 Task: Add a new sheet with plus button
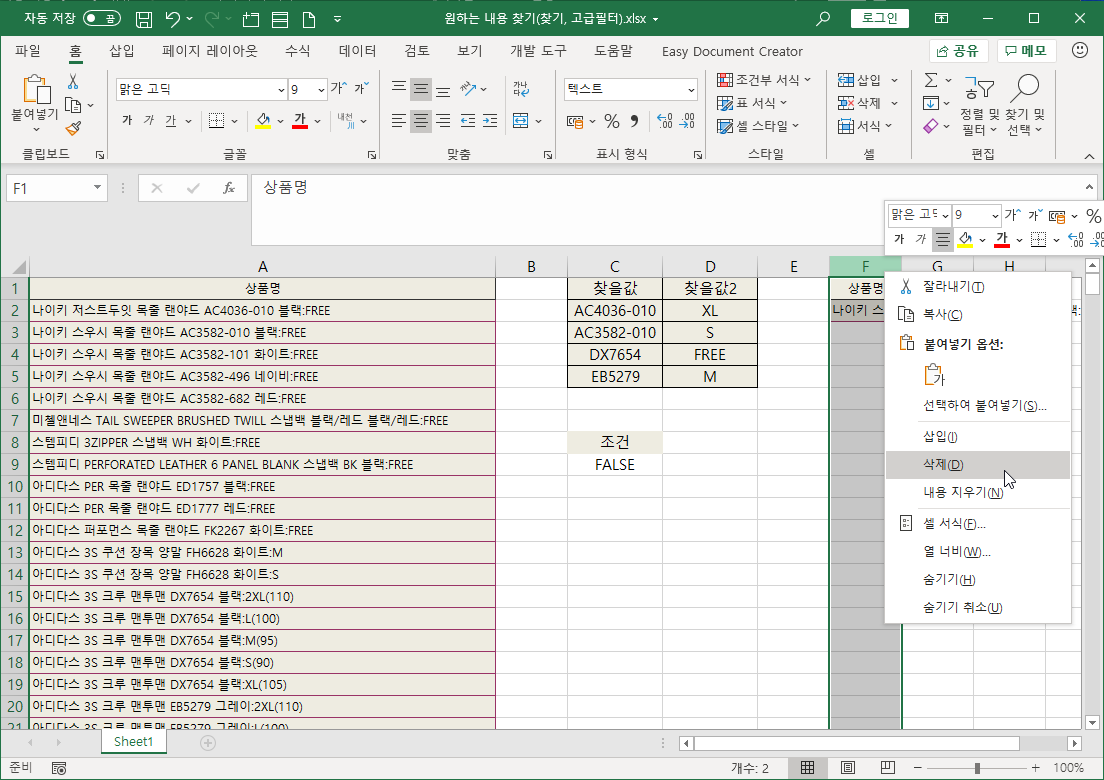coord(208,743)
